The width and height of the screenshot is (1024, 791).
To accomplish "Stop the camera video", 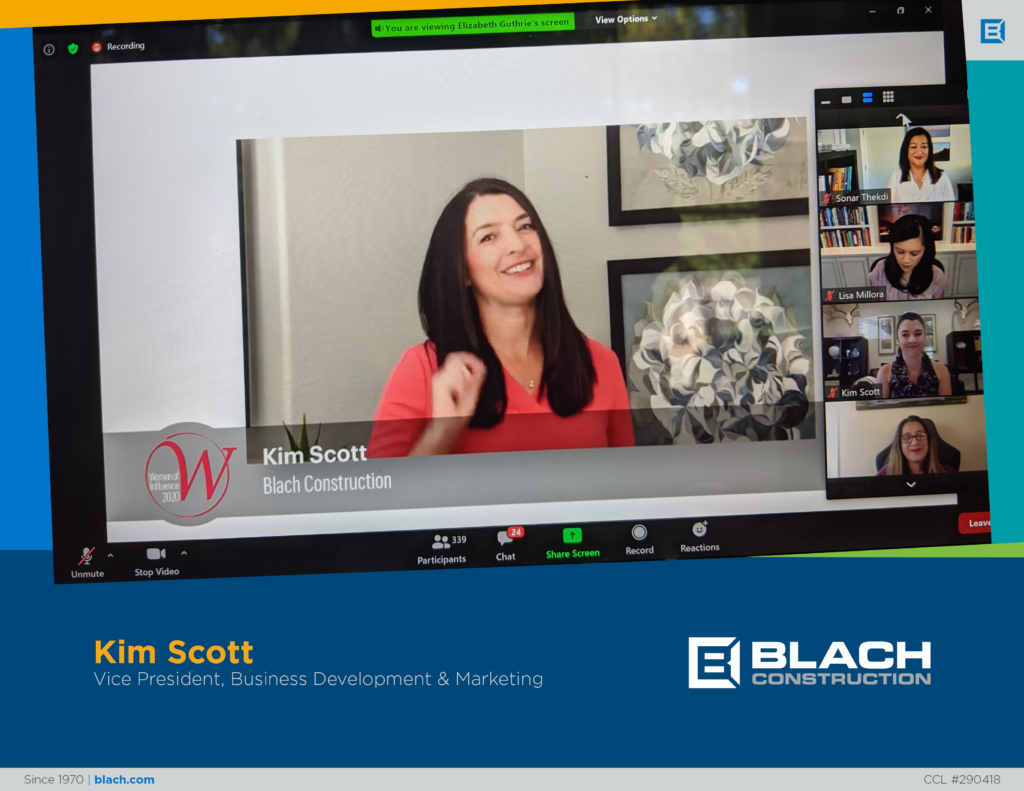I will (x=157, y=562).
